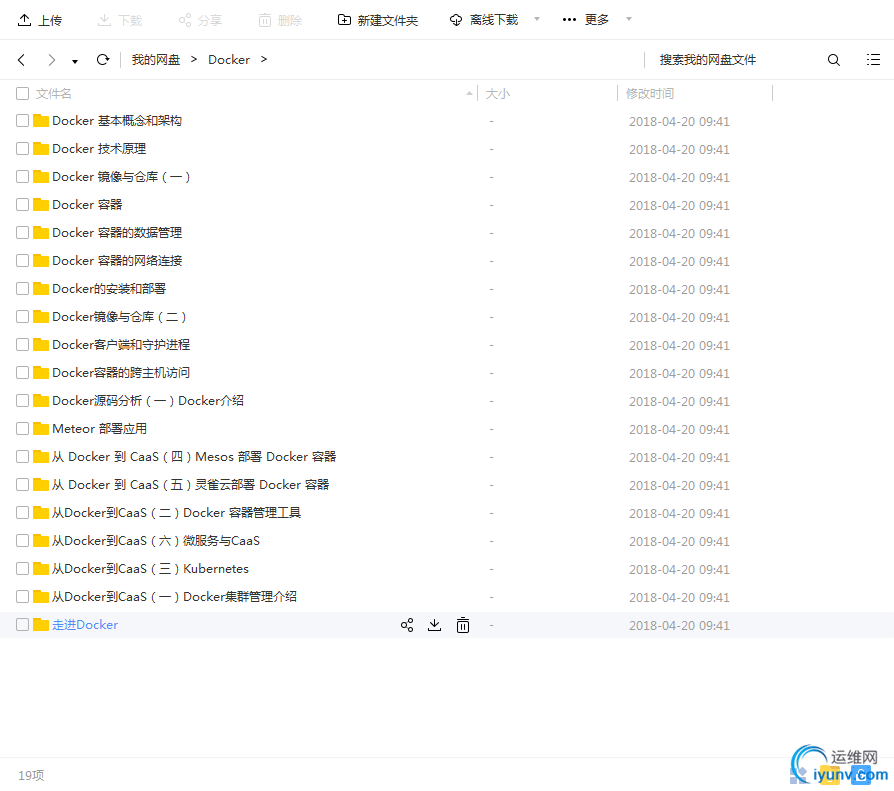This screenshot has height=791, width=894.
Task: Open folder Docker 容器的数据管理
Action: 117,232
